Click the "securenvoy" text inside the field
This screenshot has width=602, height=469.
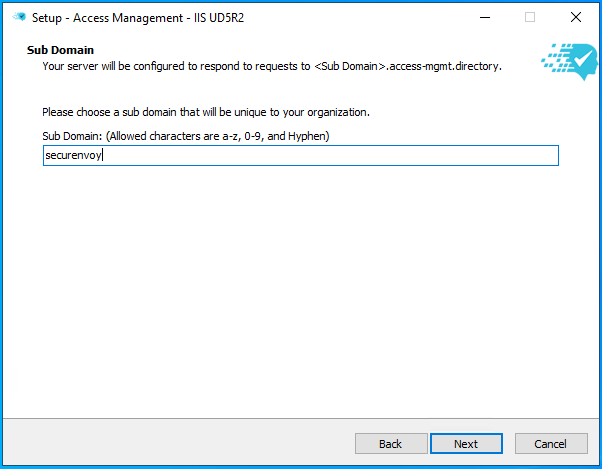(74, 155)
